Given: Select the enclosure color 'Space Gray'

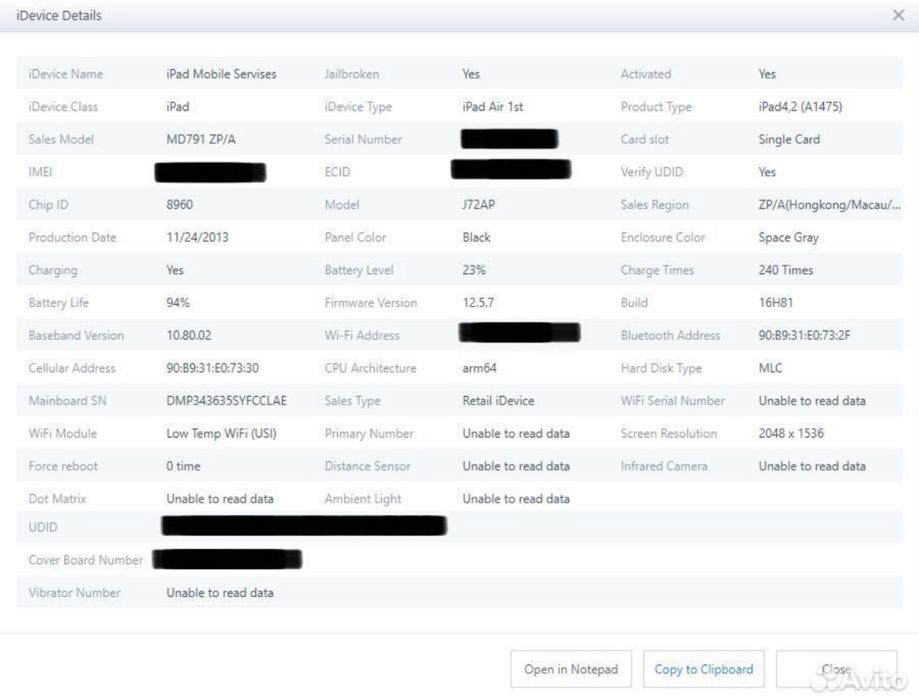Looking at the screenshot, I should click(x=788, y=237).
